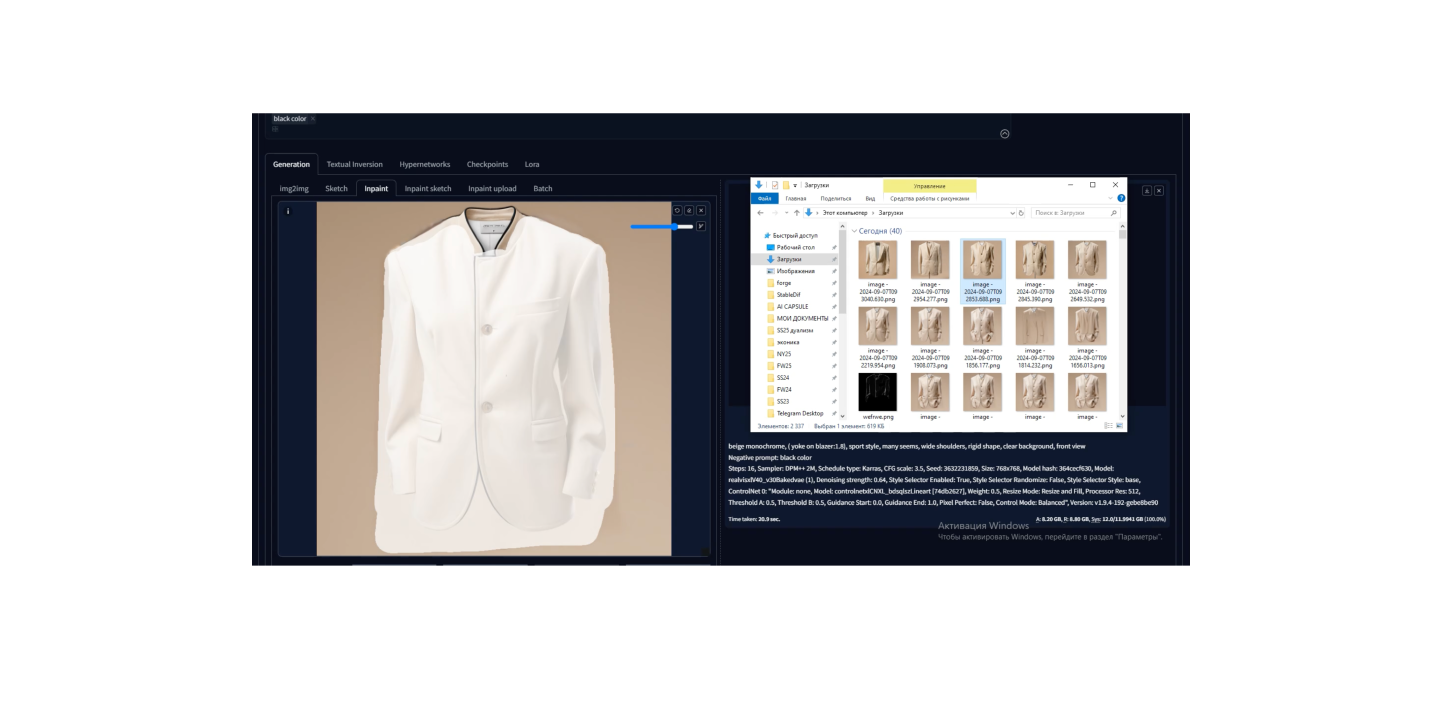Image resolution: width=1440 pixels, height=720 pixels.
Task: Collapse the Сегодня (40) file group
Action: click(x=854, y=231)
